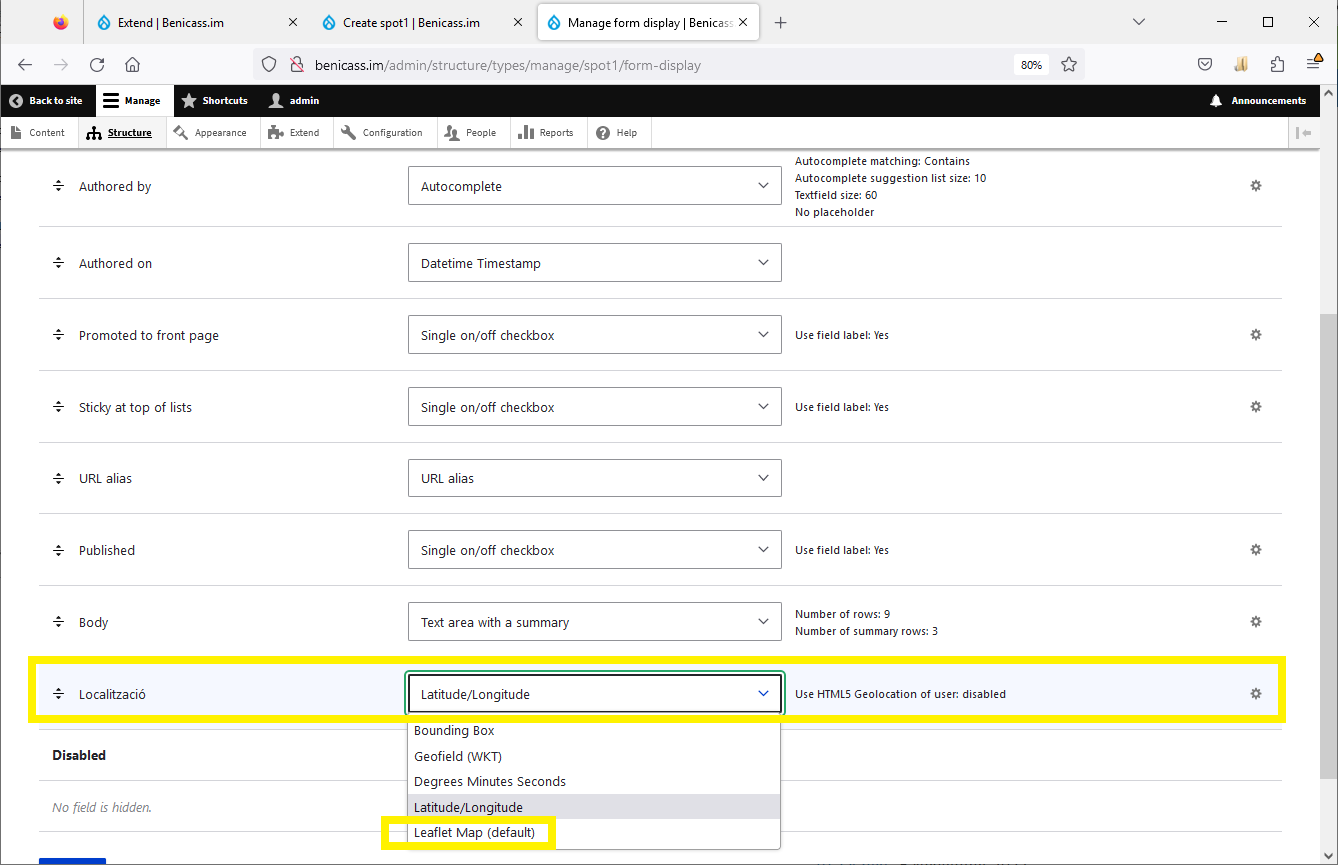The width and height of the screenshot is (1338, 865).
Task: Open a new browser tab
Action: (x=781, y=22)
